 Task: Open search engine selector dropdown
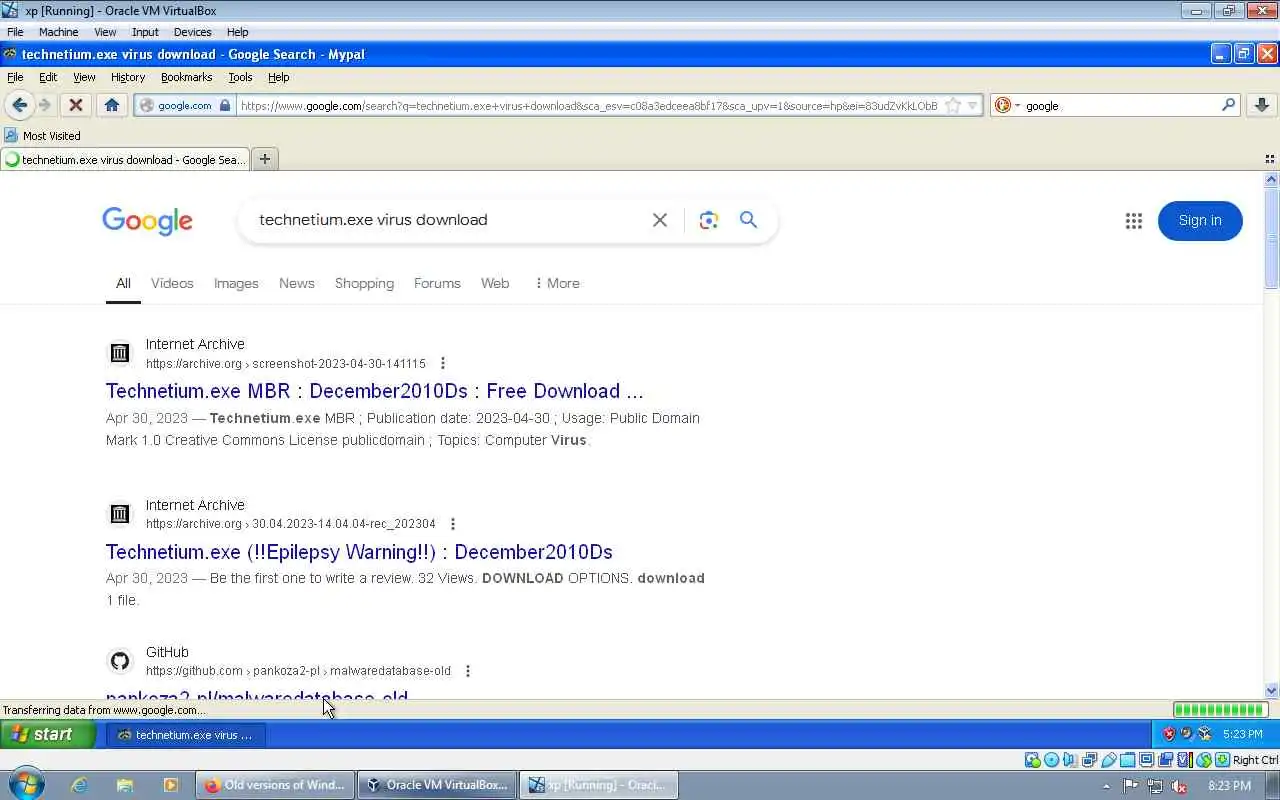point(1007,105)
